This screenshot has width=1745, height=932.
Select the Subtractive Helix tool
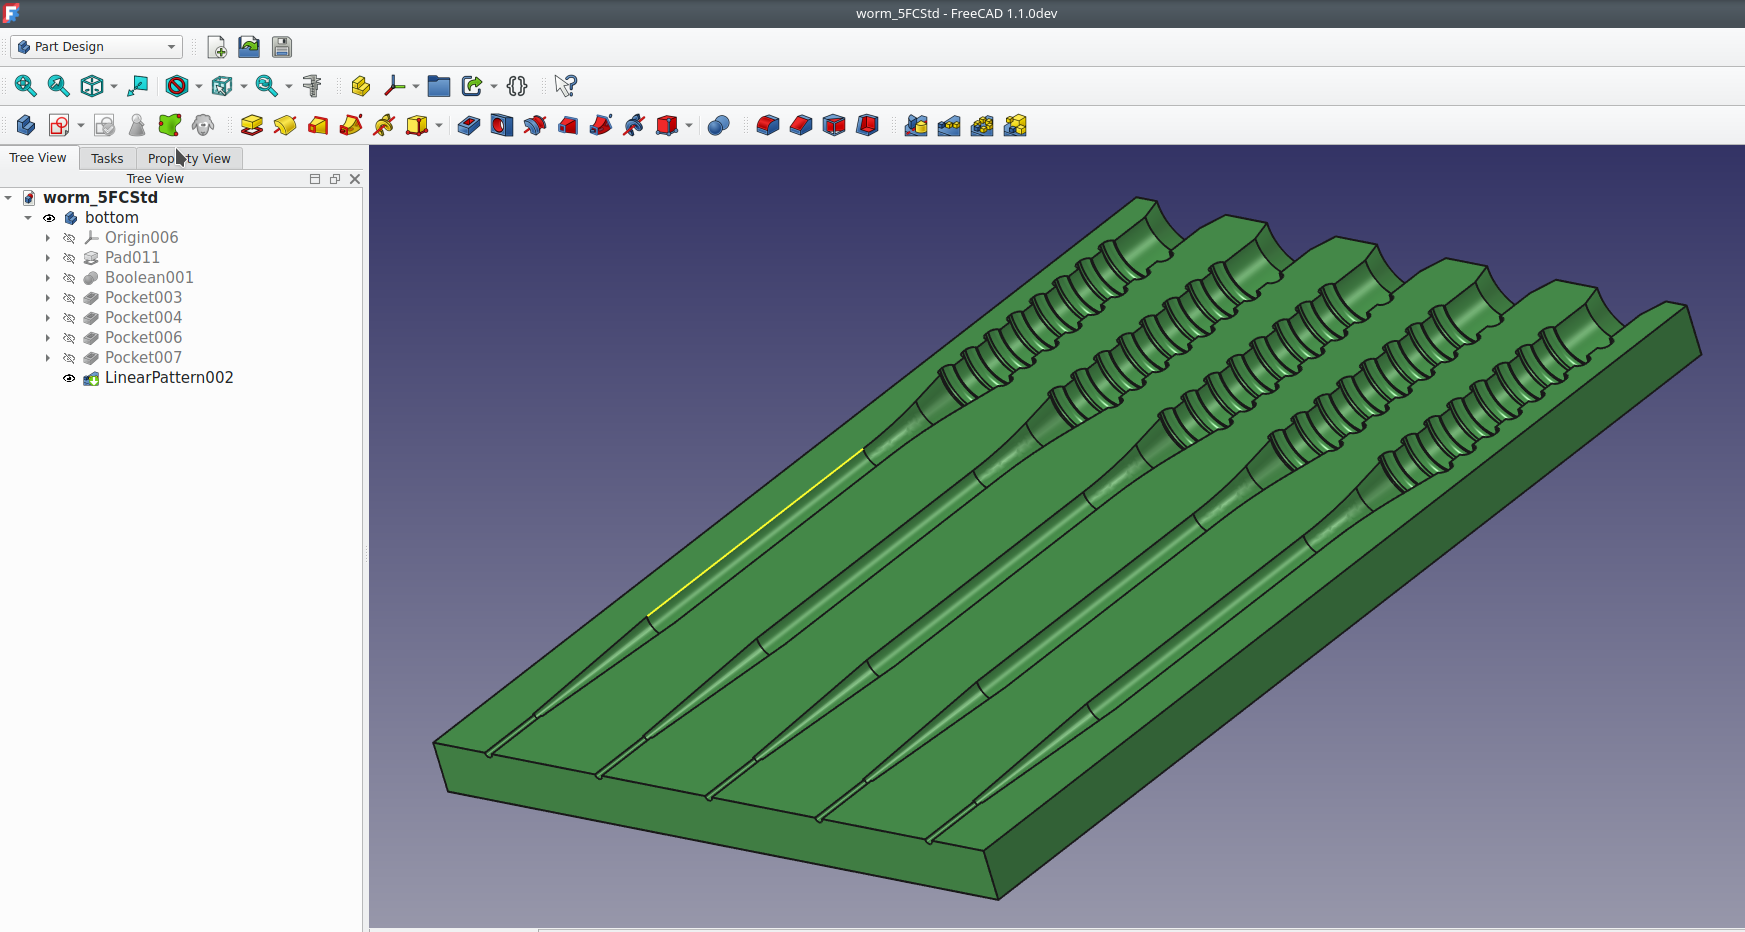(x=634, y=125)
